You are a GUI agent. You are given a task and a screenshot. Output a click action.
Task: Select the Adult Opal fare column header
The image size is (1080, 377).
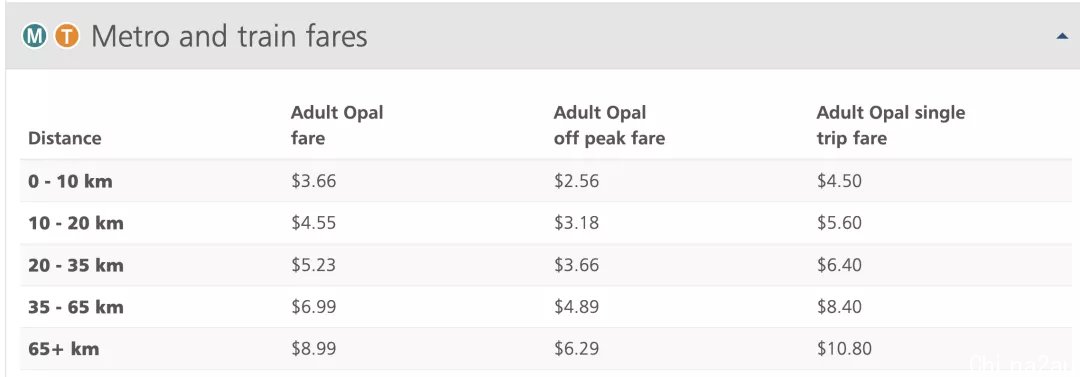pyautogui.click(x=337, y=125)
